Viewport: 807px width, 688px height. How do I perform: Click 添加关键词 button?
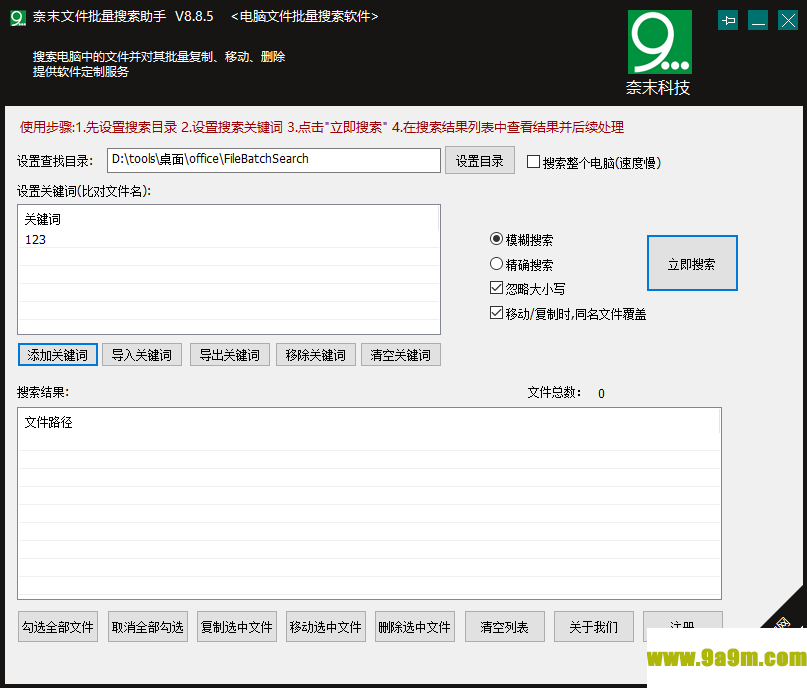(58, 355)
